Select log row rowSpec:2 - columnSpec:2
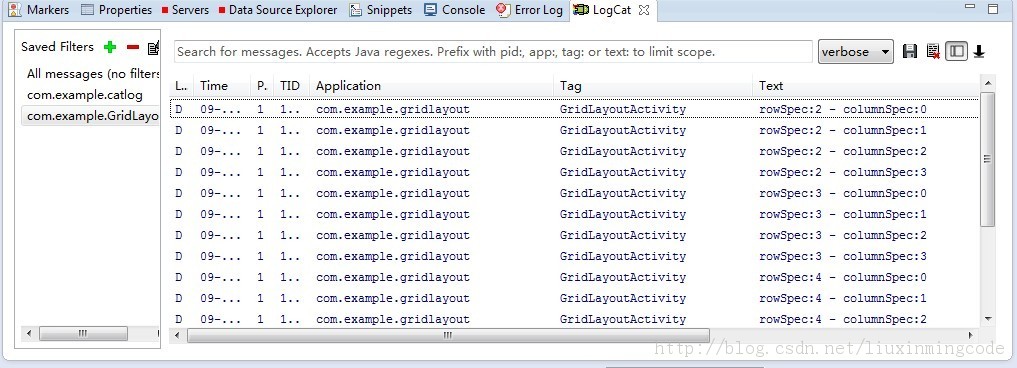Viewport: 1017px width, 368px height. pos(574,151)
